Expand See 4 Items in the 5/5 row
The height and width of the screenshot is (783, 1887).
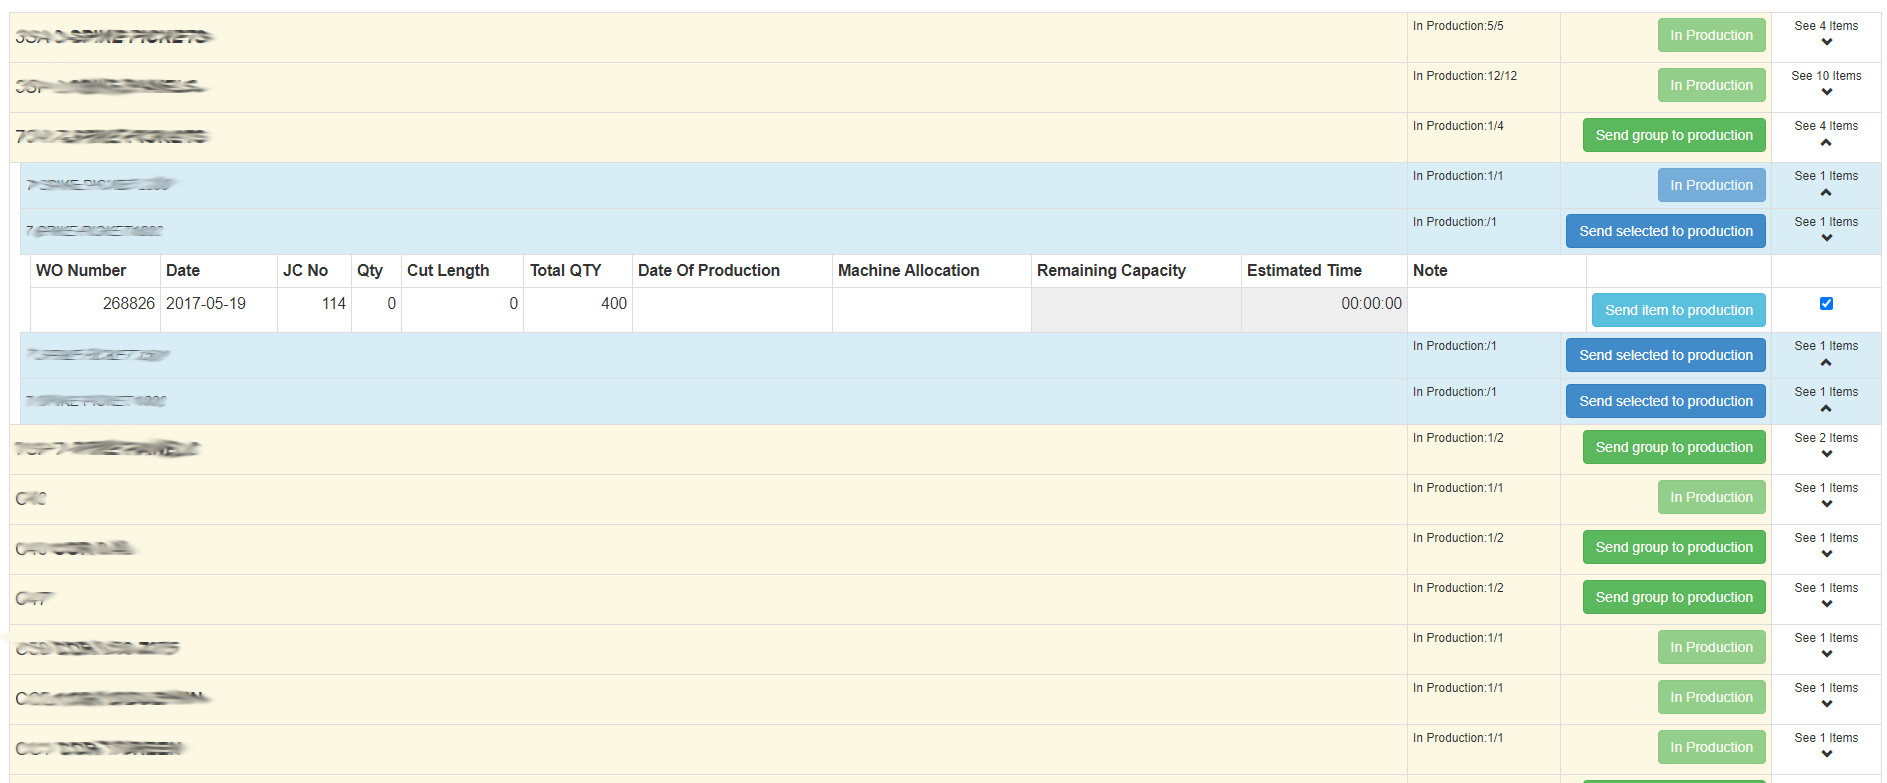click(1826, 41)
